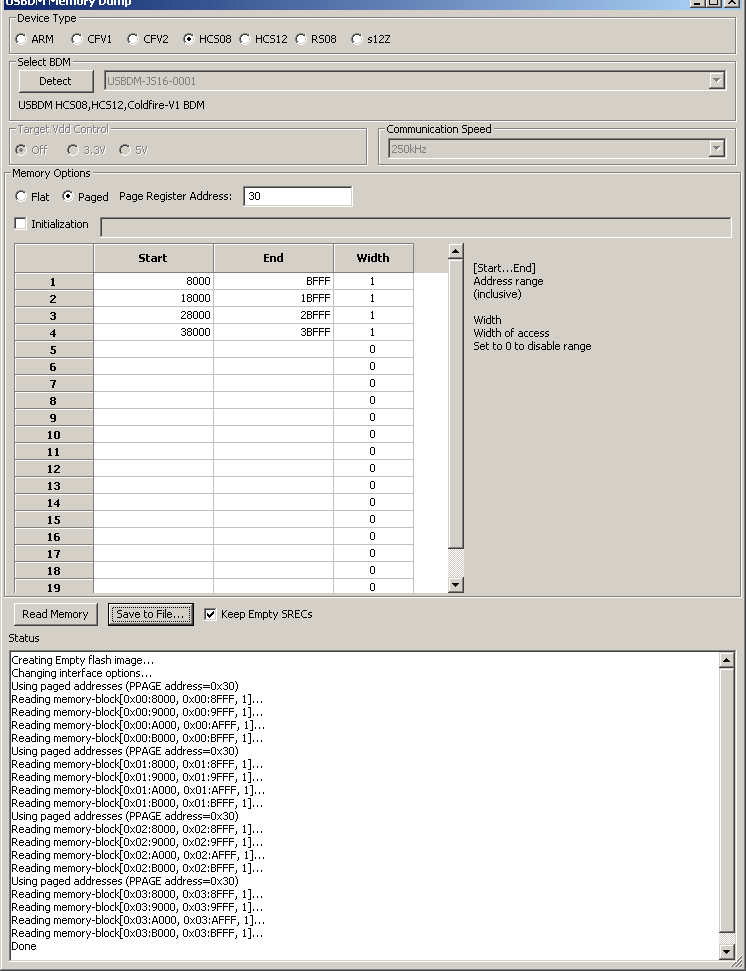The image size is (746, 971).
Task: Select the empty Start cell in row 6
Action: [x=154, y=367]
